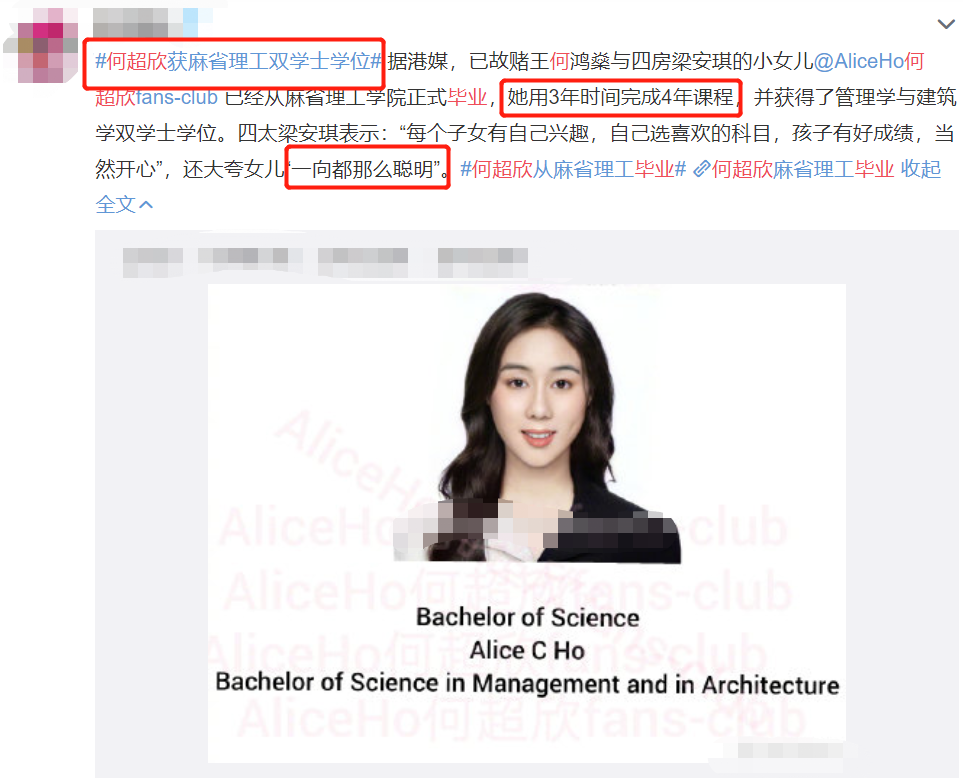Click the red 何 in 何鸿燊

coord(559,61)
